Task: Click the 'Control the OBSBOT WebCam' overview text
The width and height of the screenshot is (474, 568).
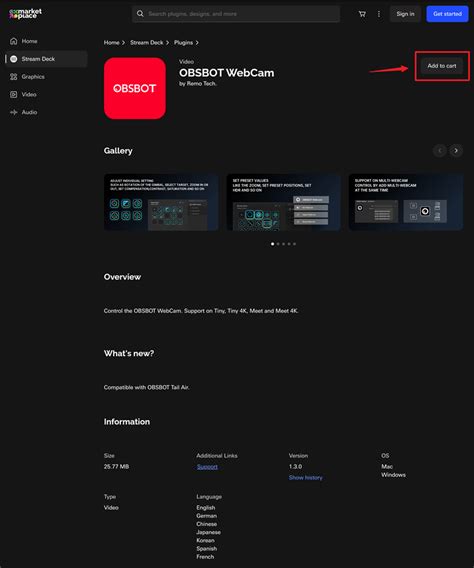Action: pos(201,311)
